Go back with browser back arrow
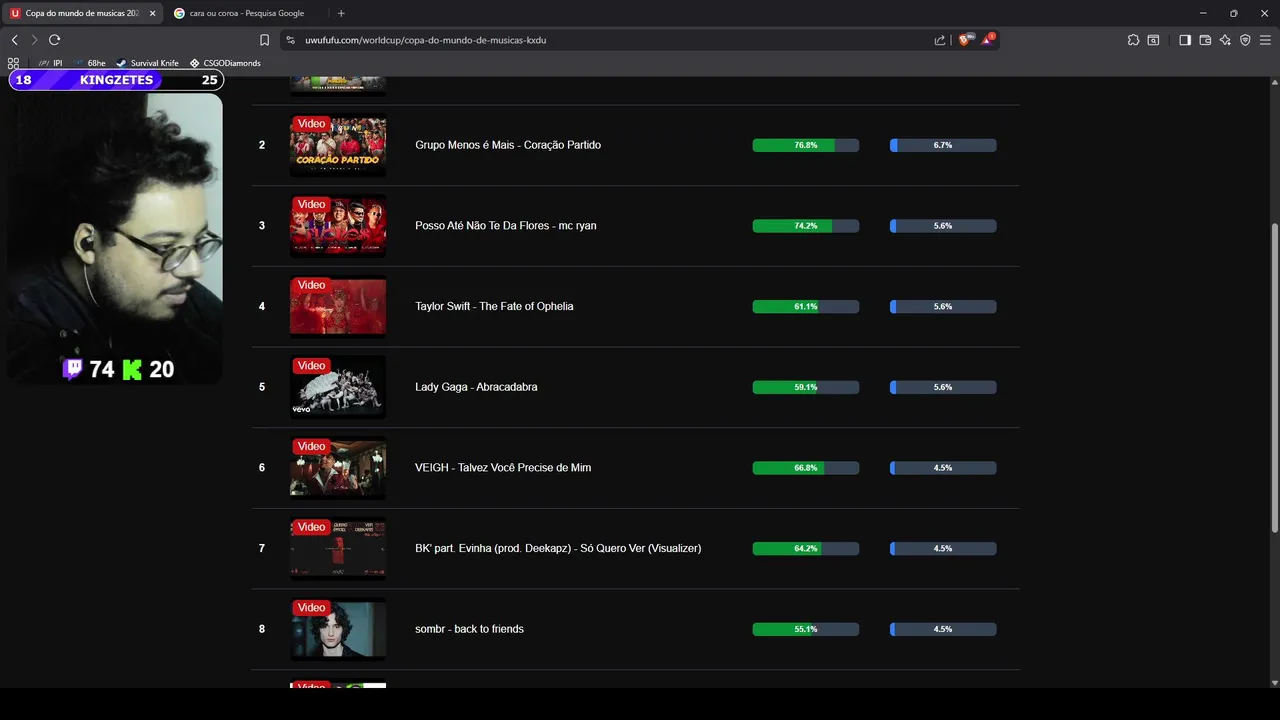The image size is (1280, 720). [14, 40]
